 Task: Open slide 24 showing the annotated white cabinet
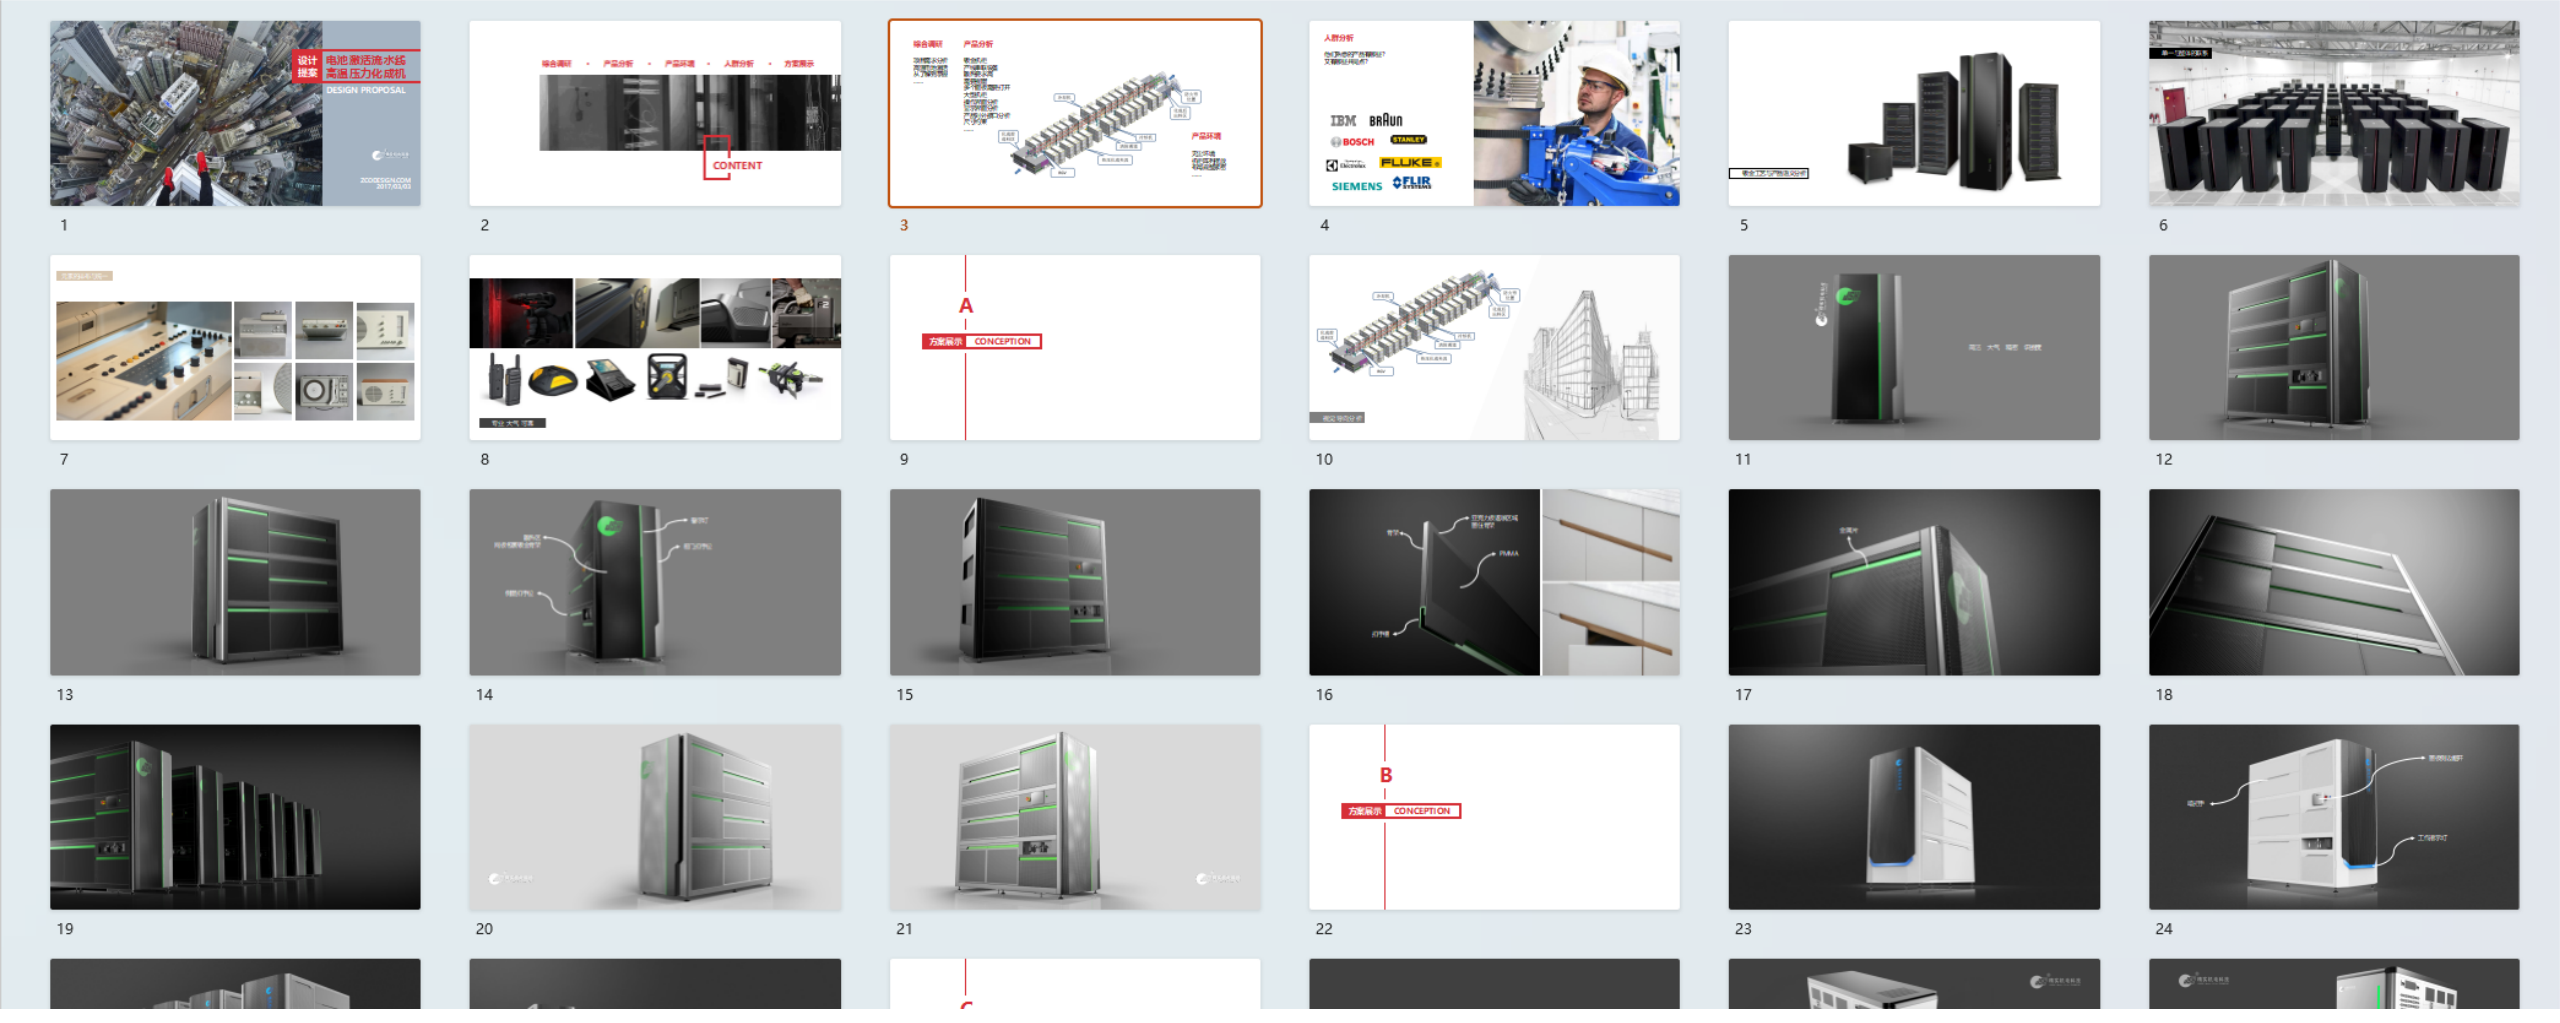click(x=2332, y=816)
